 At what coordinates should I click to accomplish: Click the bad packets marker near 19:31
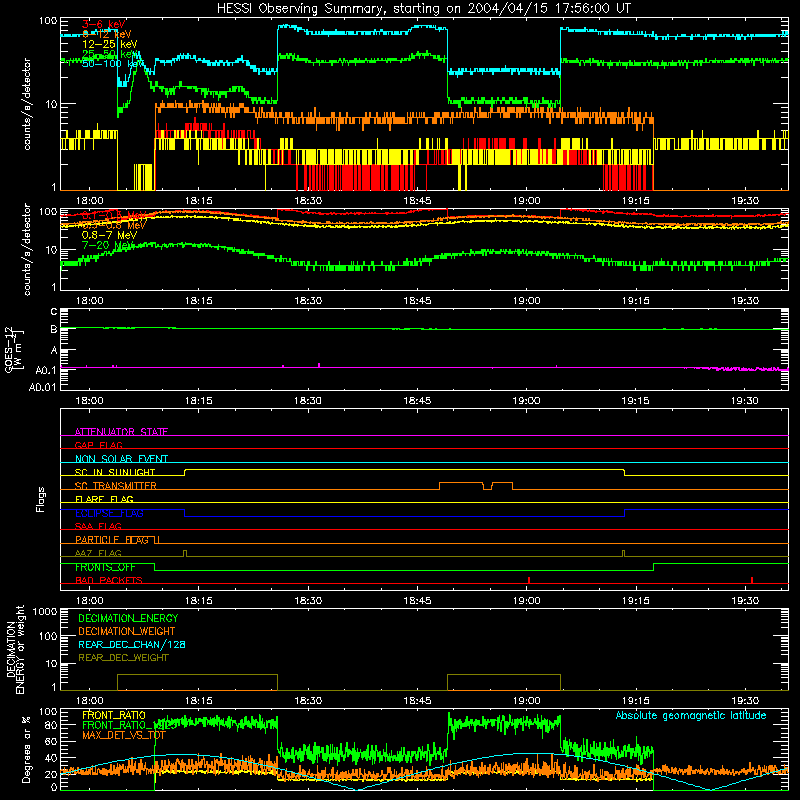tap(752, 580)
